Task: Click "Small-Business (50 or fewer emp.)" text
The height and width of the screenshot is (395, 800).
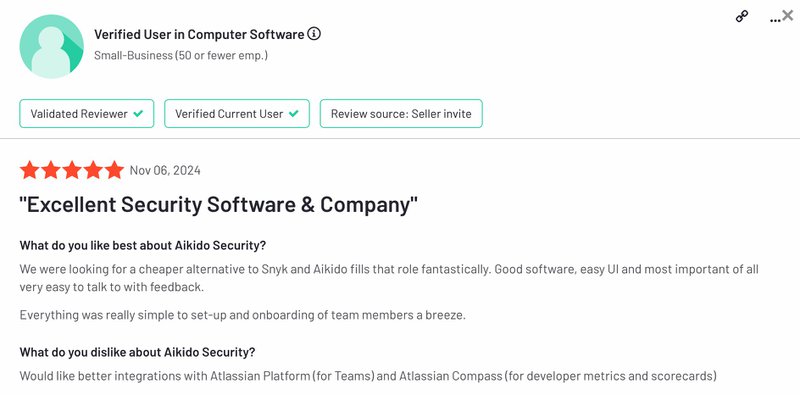Action: click(181, 55)
